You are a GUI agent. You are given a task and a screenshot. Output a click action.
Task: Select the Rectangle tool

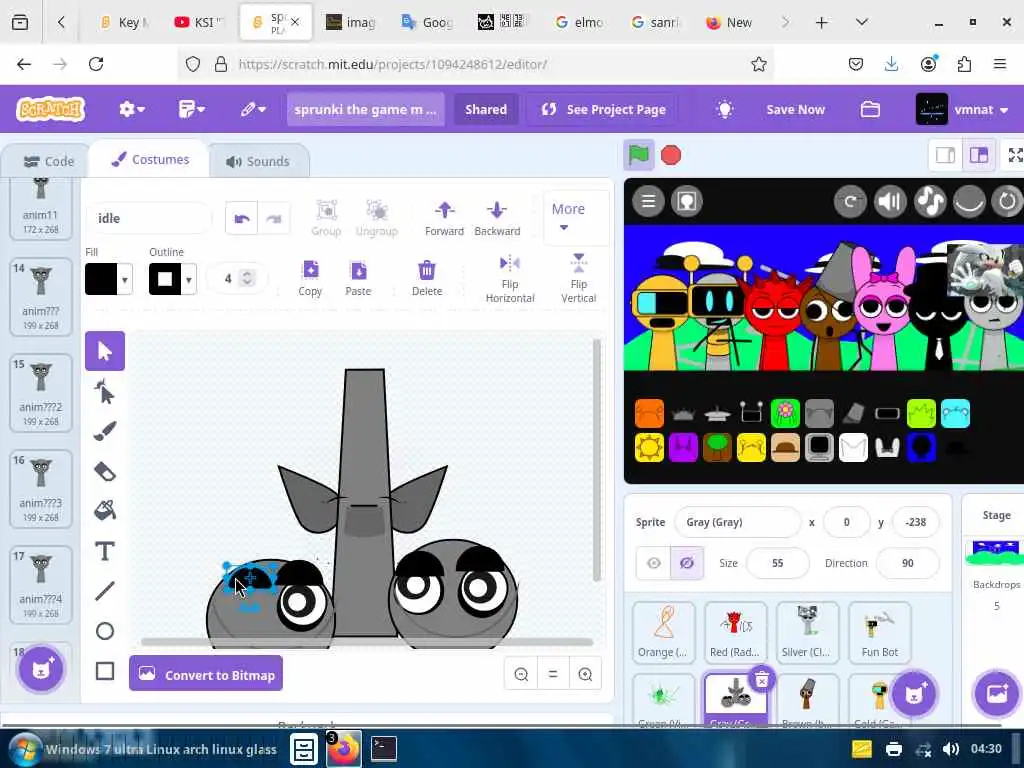click(x=104, y=671)
